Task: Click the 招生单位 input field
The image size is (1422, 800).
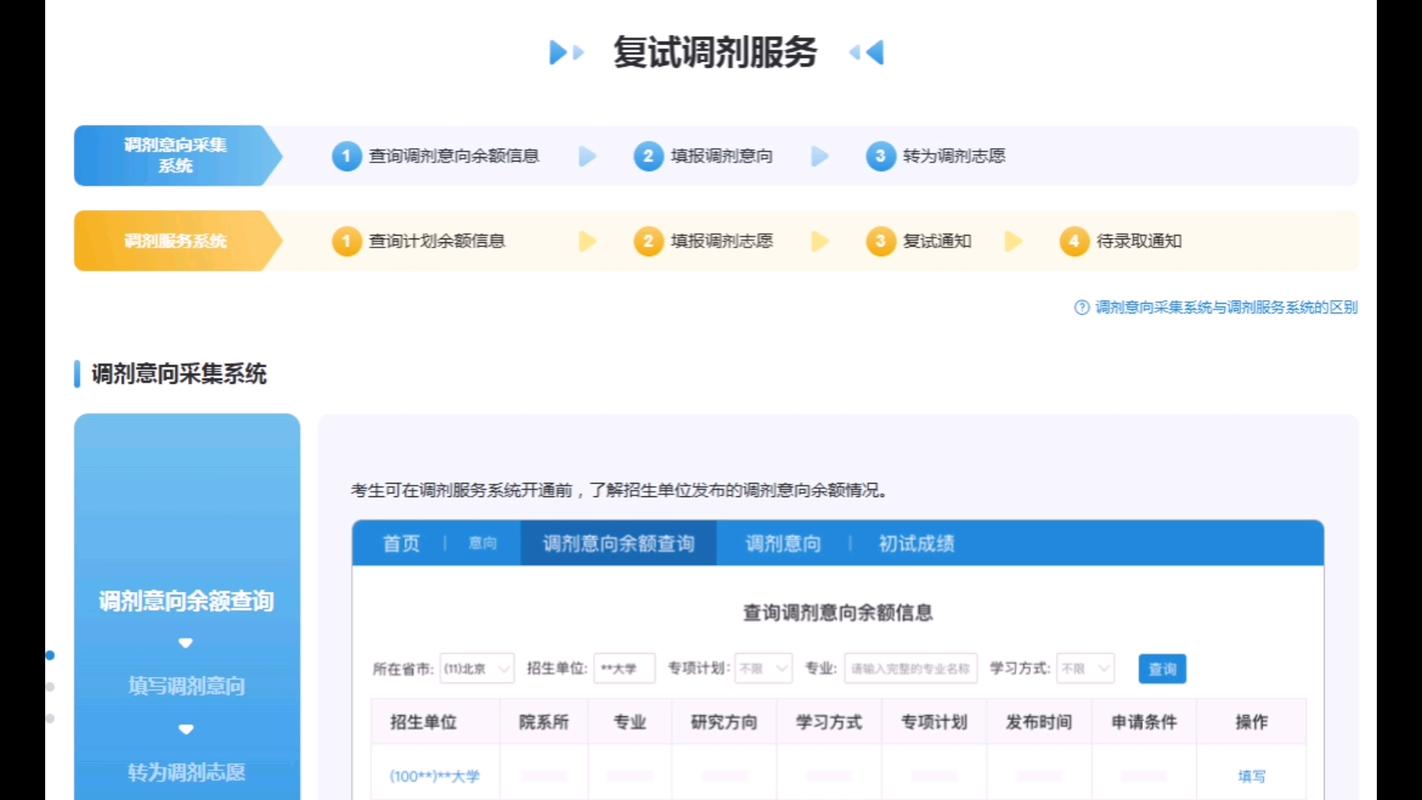Action: tap(624, 669)
